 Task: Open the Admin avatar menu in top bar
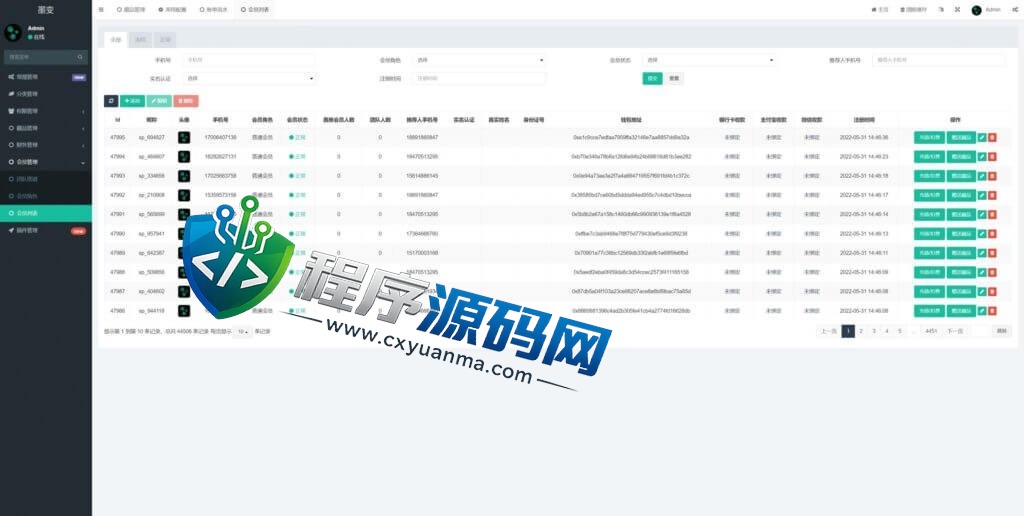pos(986,10)
